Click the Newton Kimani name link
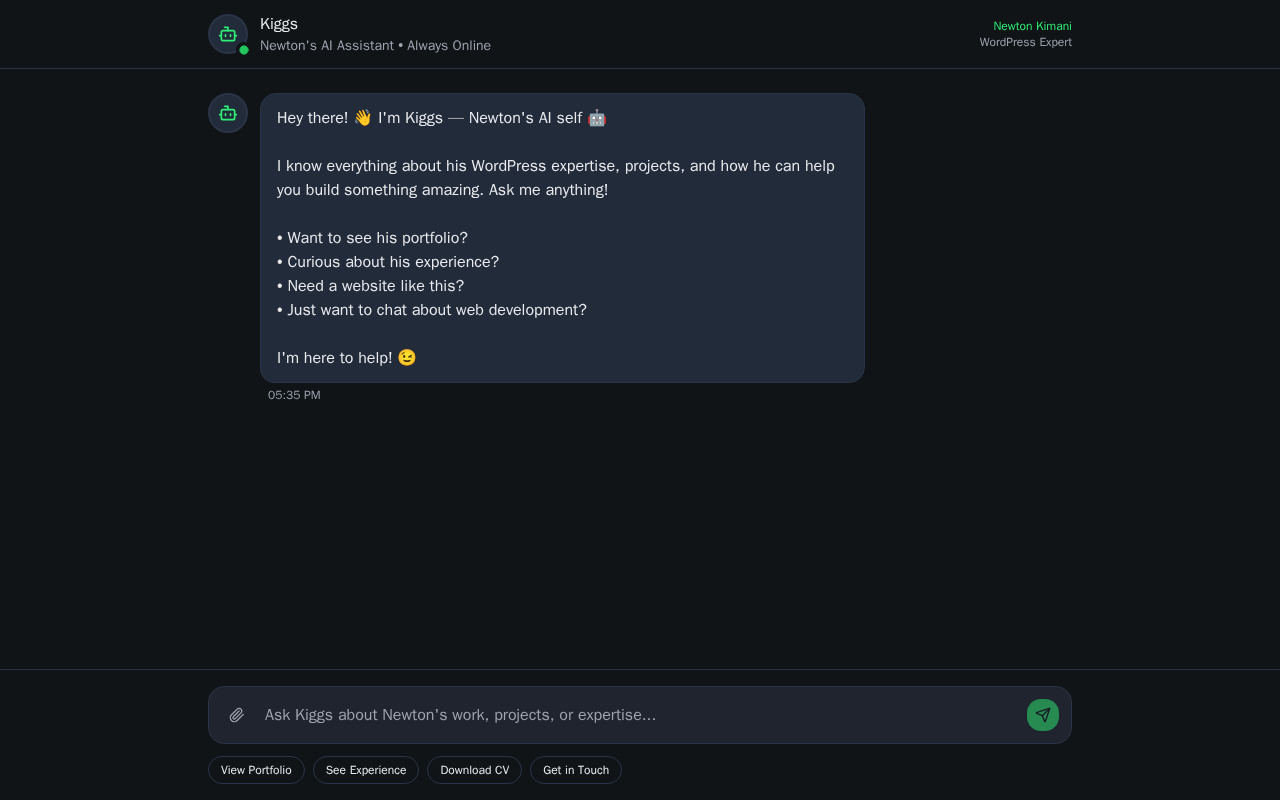The height and width of the screenshot is (800, 1280). 1032,26
